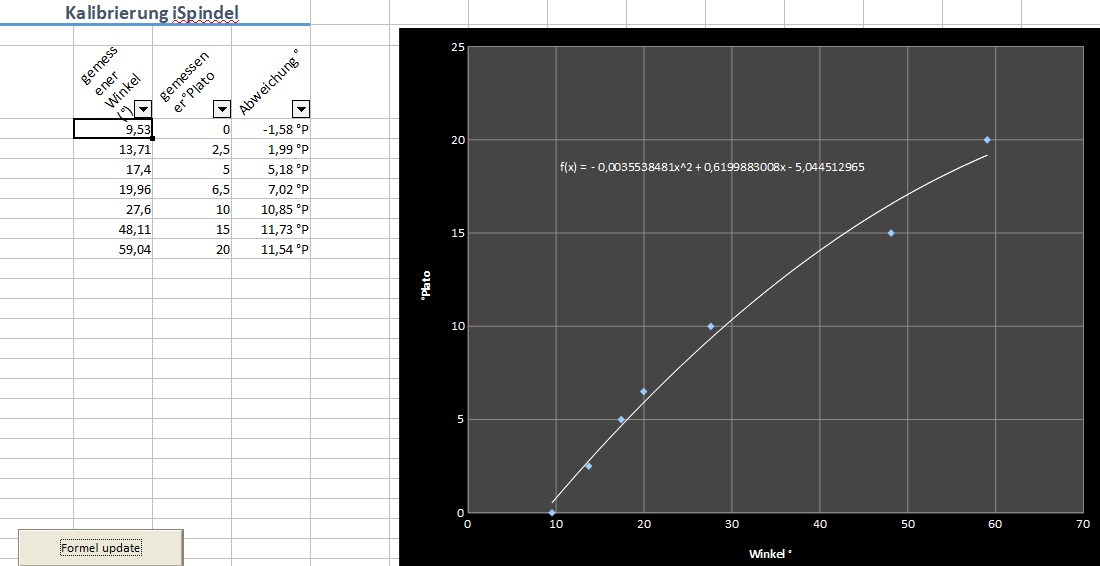Click the trendline equation label in chart
Viewport: 1100px width, 566px height.
tap(712, 167)
